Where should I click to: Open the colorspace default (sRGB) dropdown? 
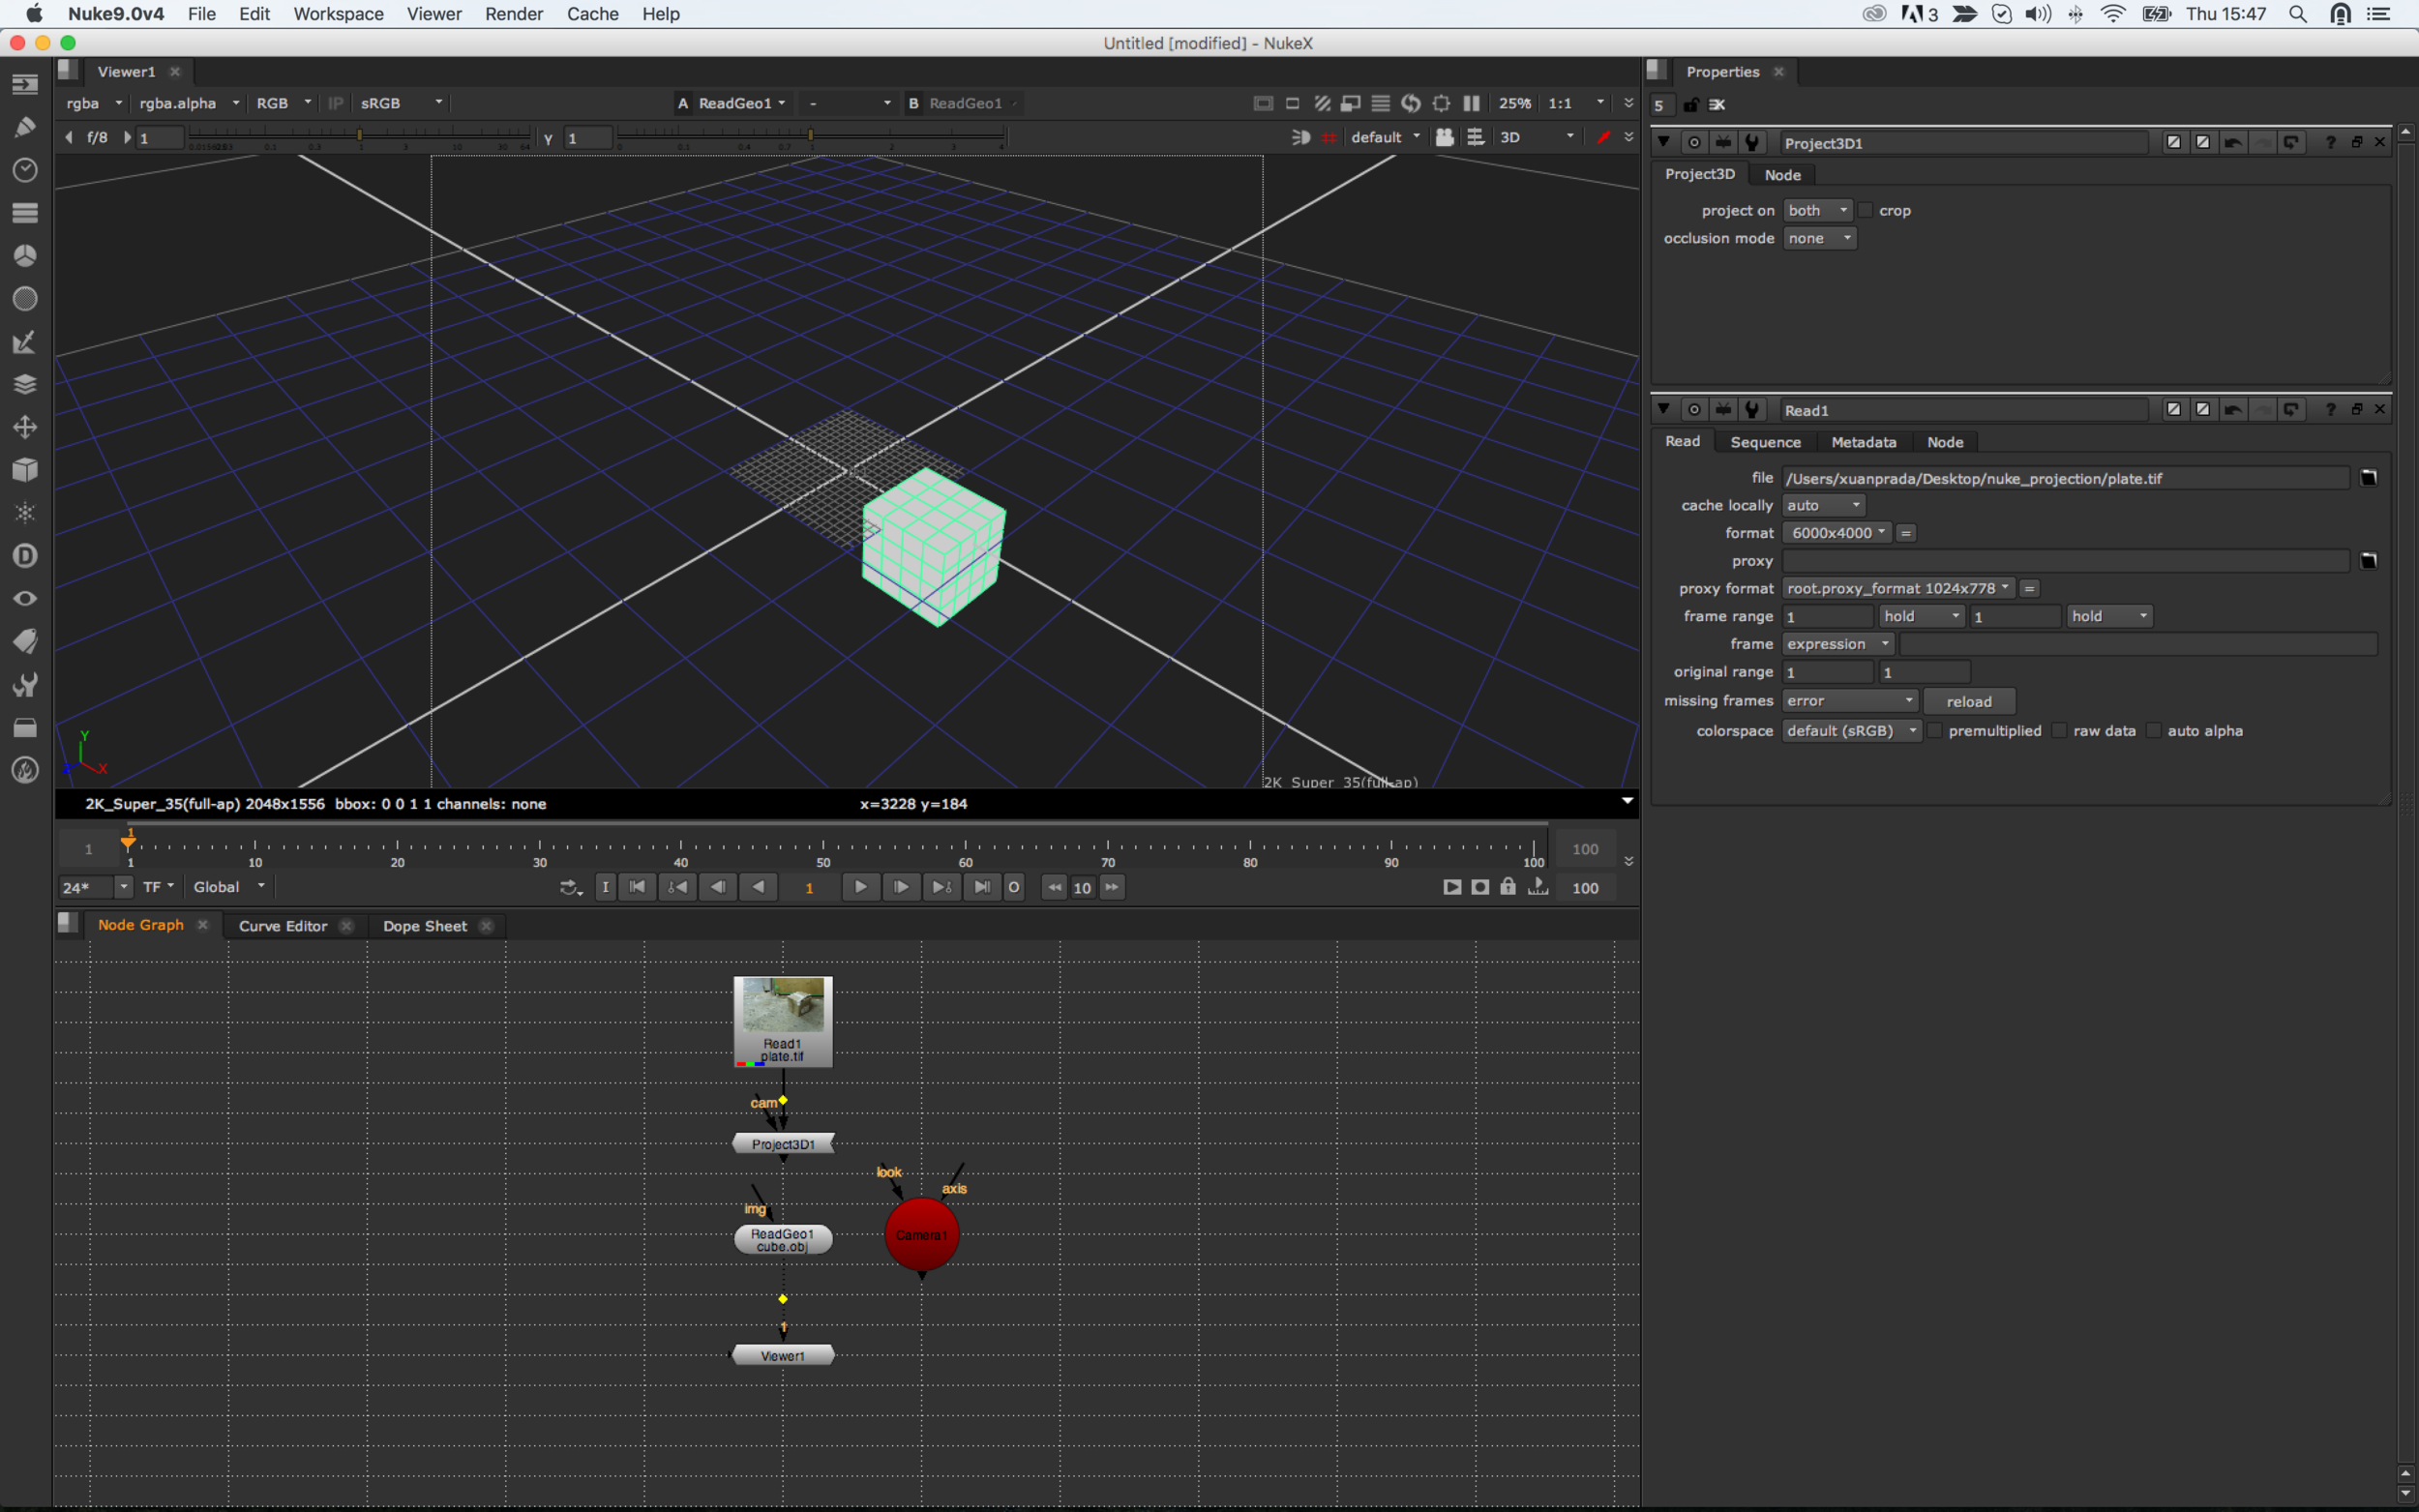click(1851, 731)
